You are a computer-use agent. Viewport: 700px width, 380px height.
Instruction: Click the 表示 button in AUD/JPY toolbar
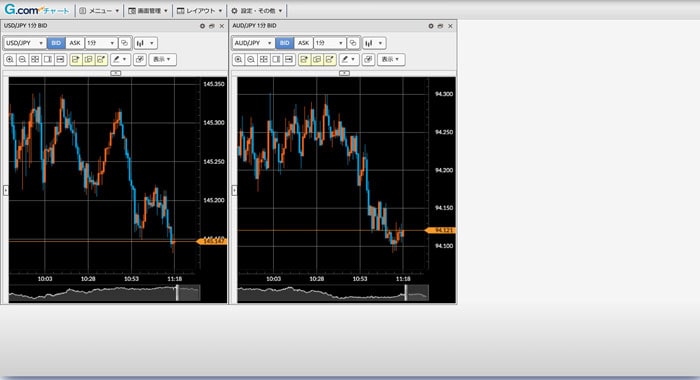[x=391, y=59]
